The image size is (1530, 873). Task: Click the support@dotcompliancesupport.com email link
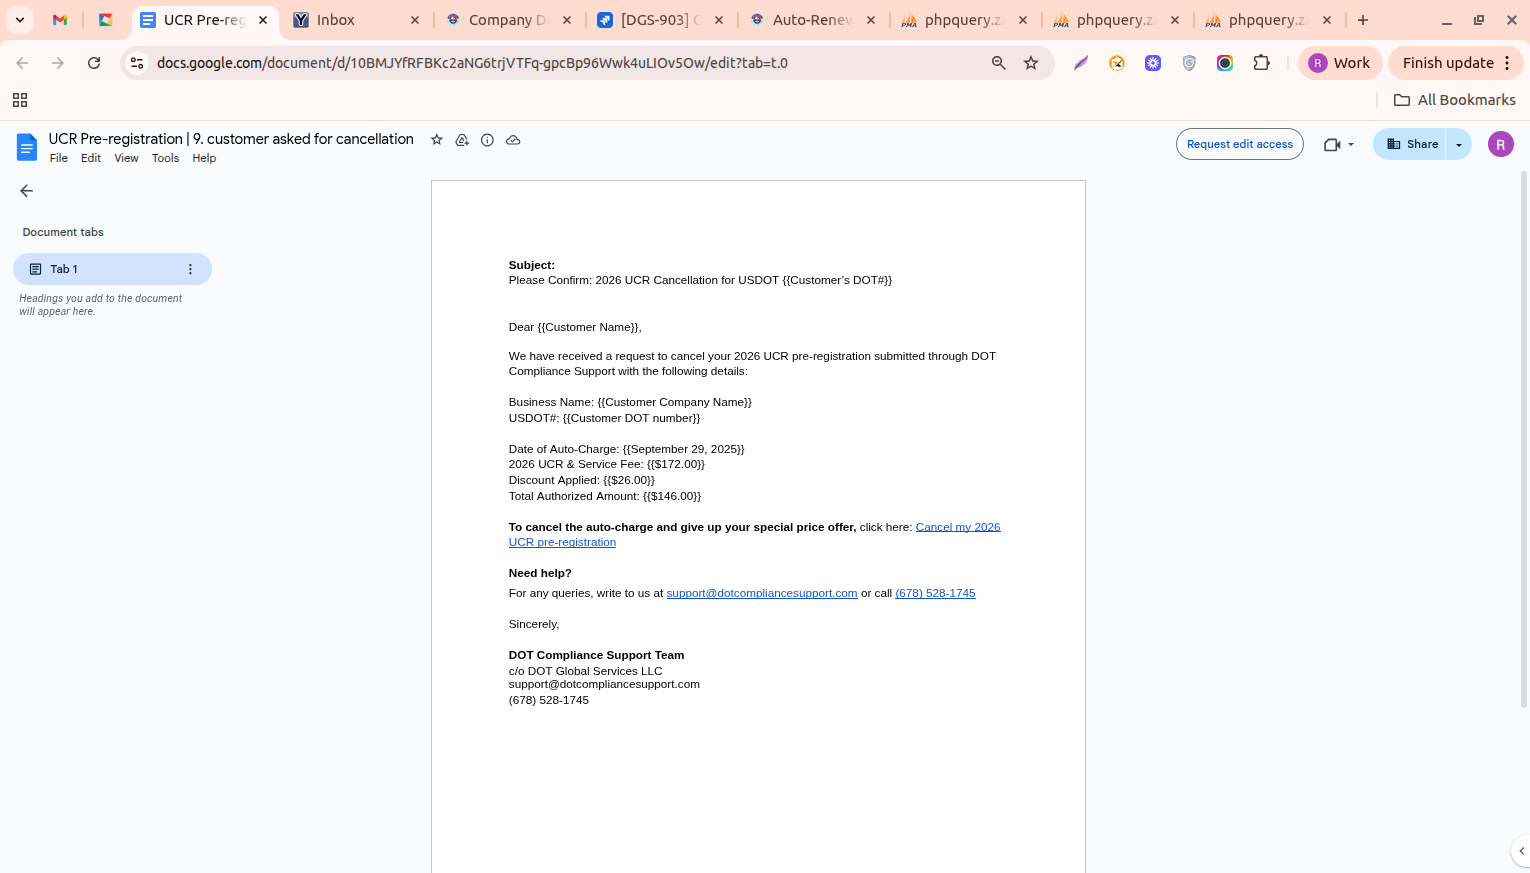761,593
